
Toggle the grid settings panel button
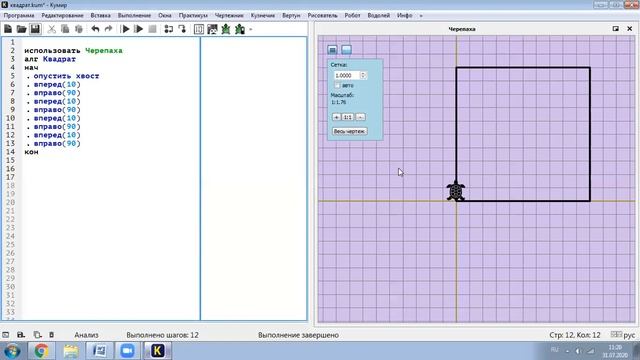(333, 50)
